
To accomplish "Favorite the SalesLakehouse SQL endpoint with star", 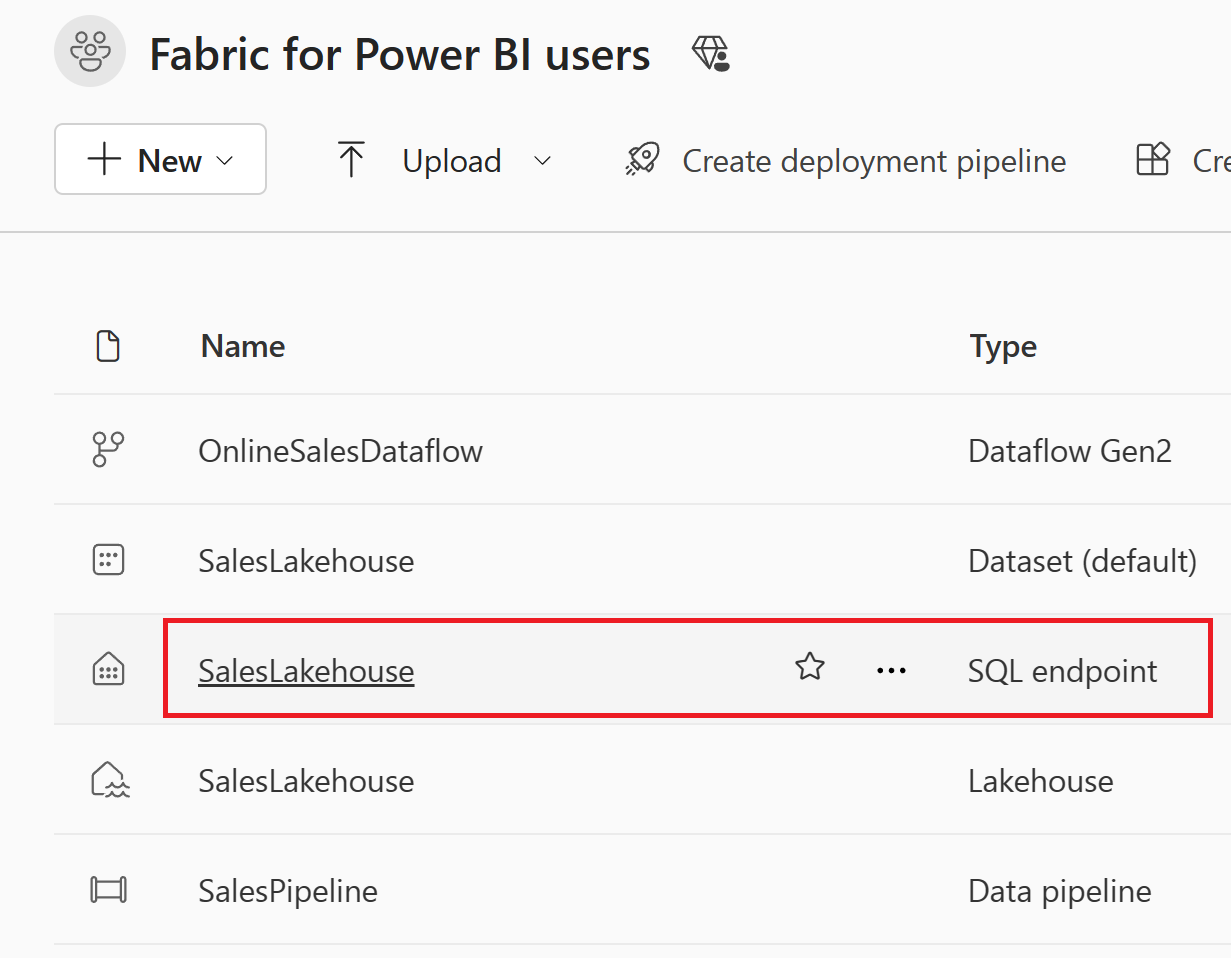I will 809,668.
